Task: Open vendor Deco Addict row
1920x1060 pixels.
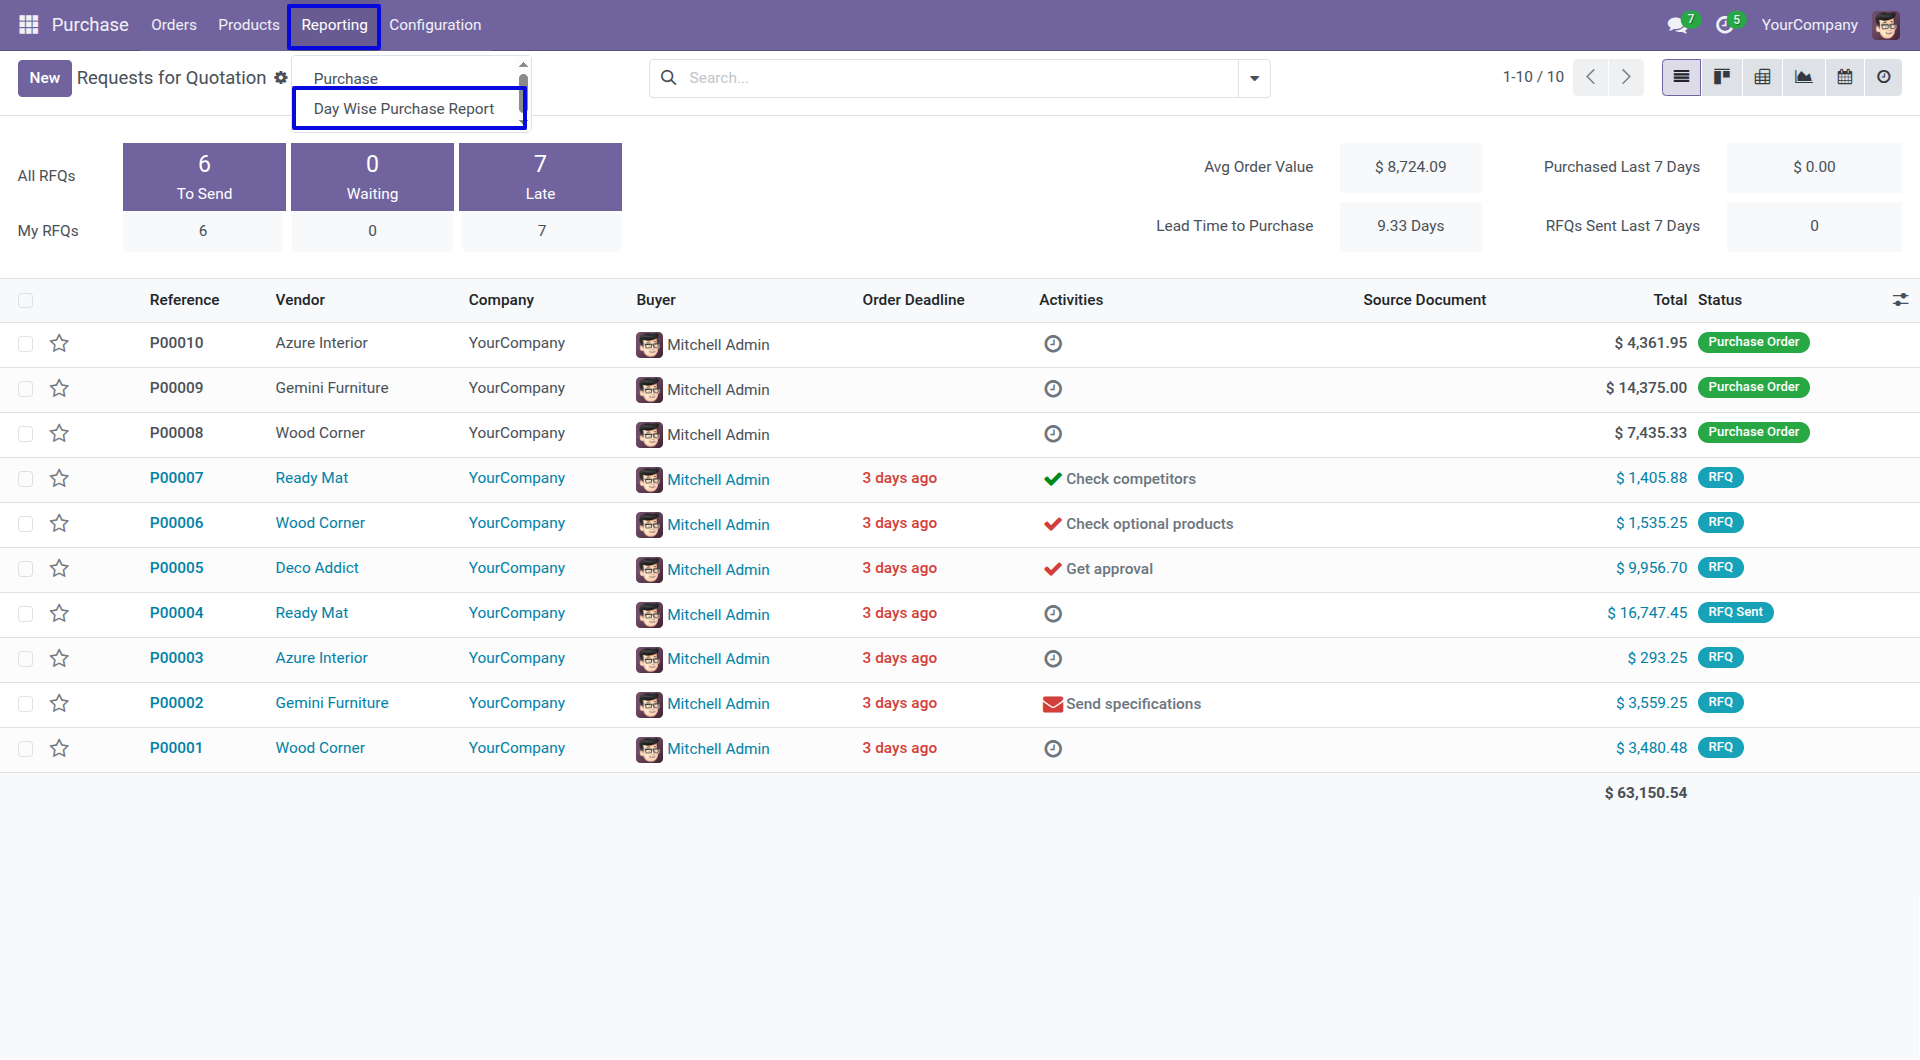Action: click(317, 568)
